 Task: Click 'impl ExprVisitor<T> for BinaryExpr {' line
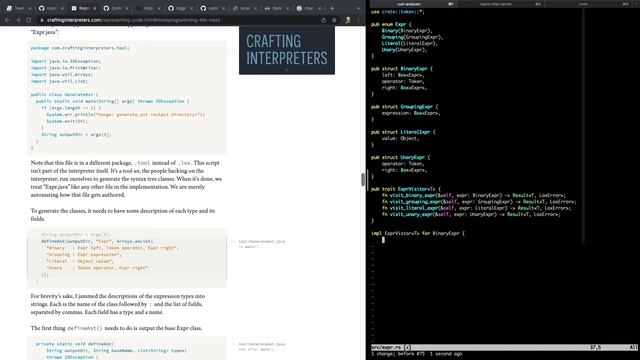coord(418,233)
